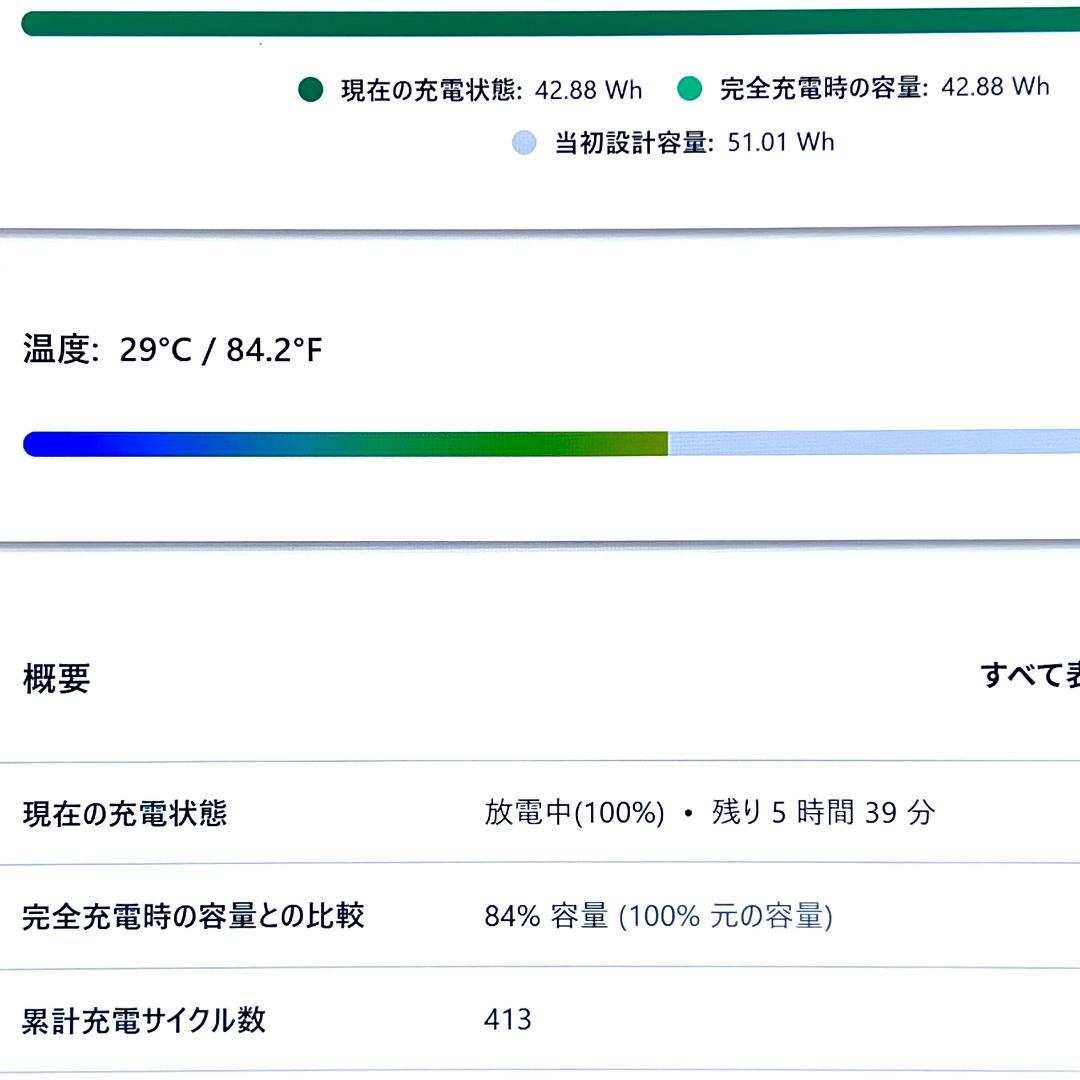Expand the 概要 summary section
Image resolution: width=1080 pixels, height=1080 pixels.
pyautogui.click(x=53, y=680)
